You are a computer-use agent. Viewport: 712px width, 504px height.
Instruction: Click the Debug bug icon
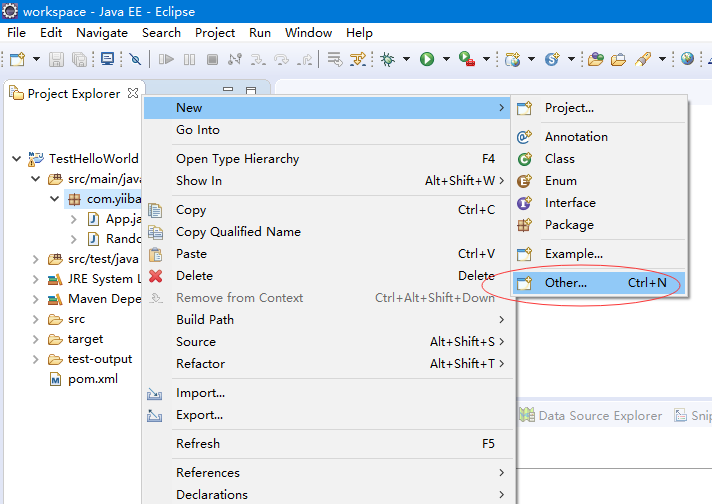(387, 59)
